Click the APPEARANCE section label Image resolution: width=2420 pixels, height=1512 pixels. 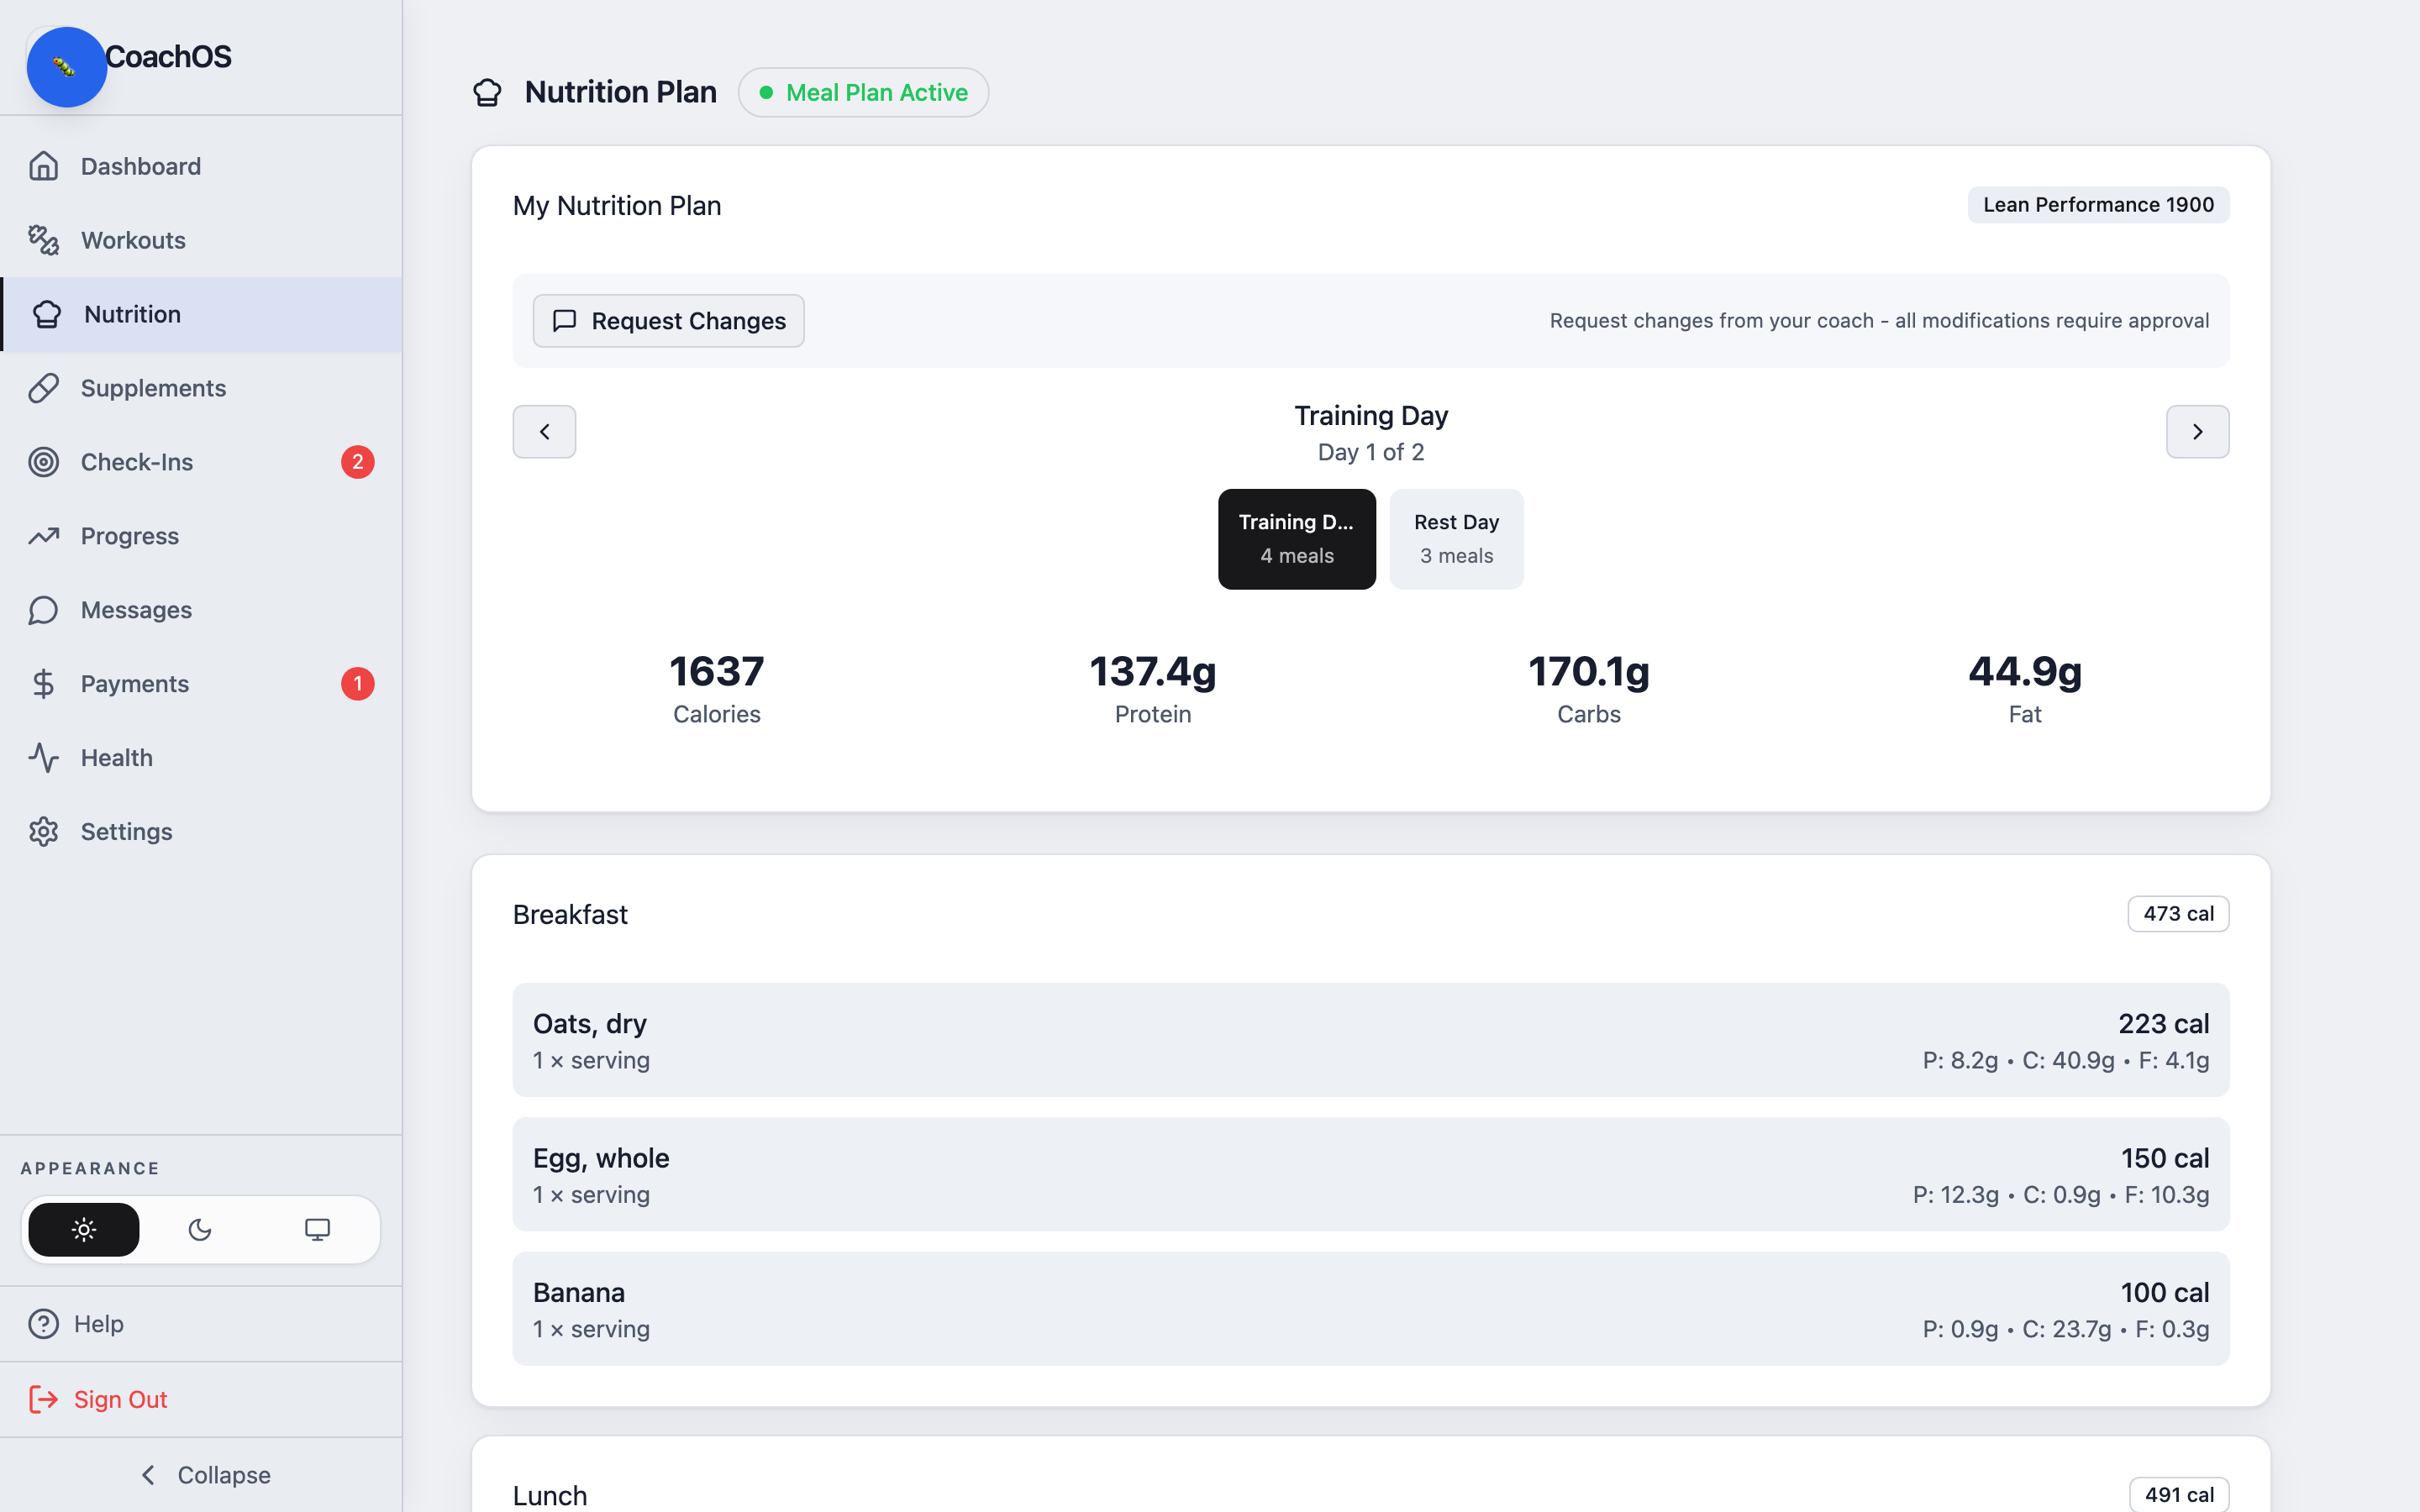point(90,1169)
